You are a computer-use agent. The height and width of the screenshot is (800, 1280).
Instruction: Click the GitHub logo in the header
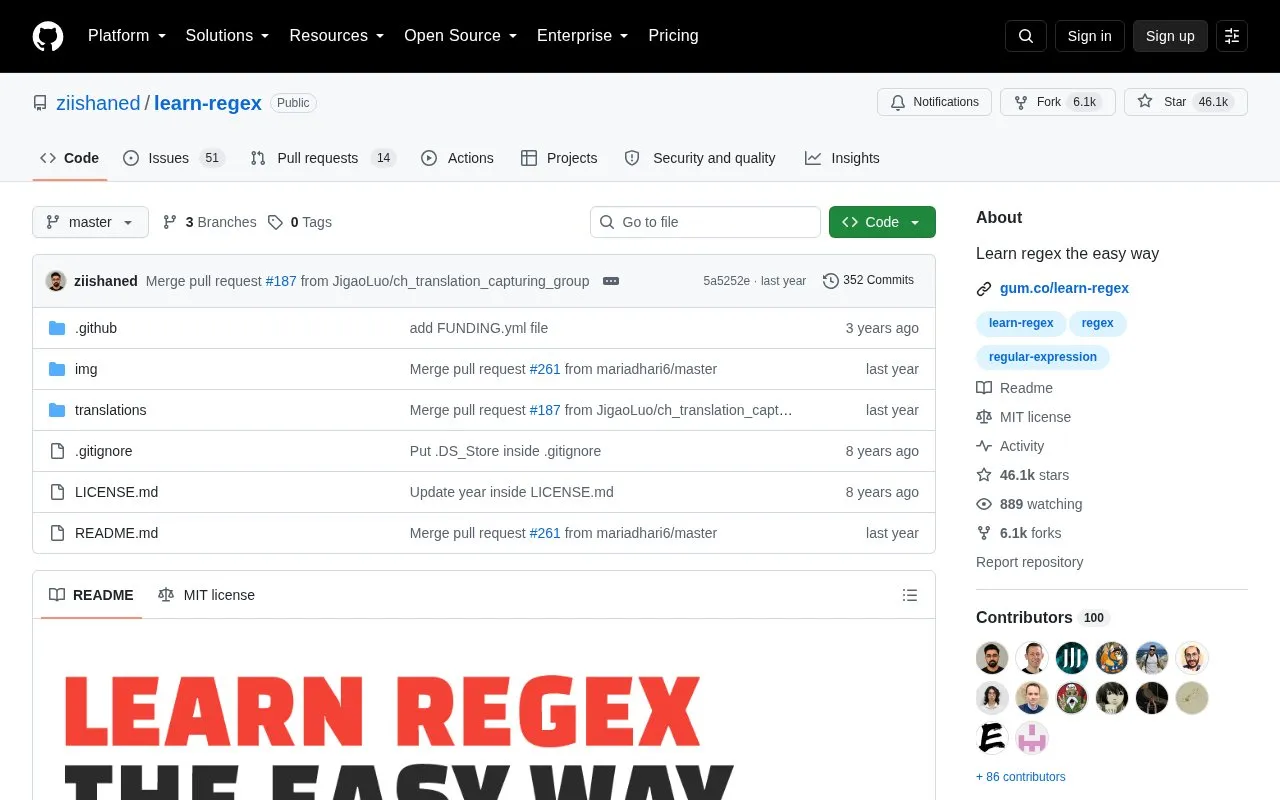[48, 36]
